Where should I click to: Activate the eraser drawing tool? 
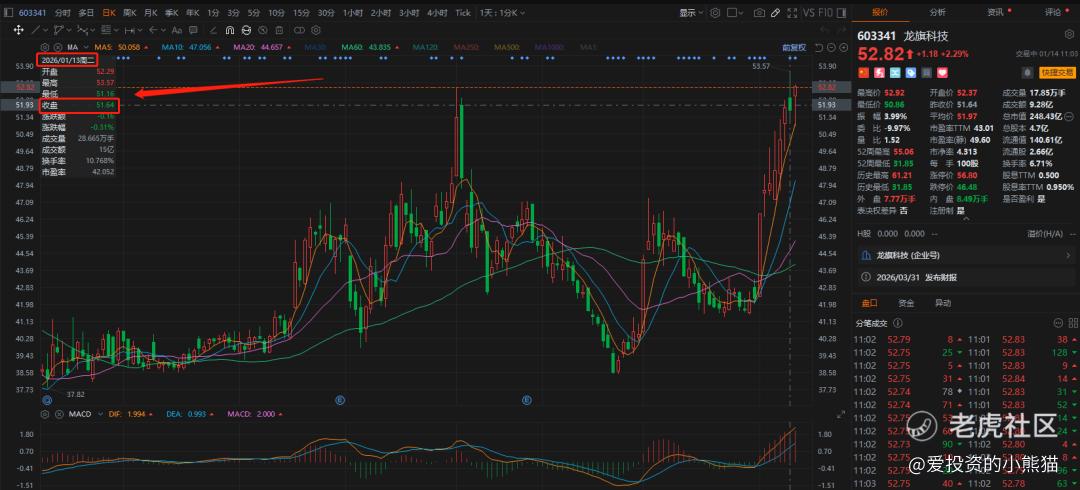(213, 30)
